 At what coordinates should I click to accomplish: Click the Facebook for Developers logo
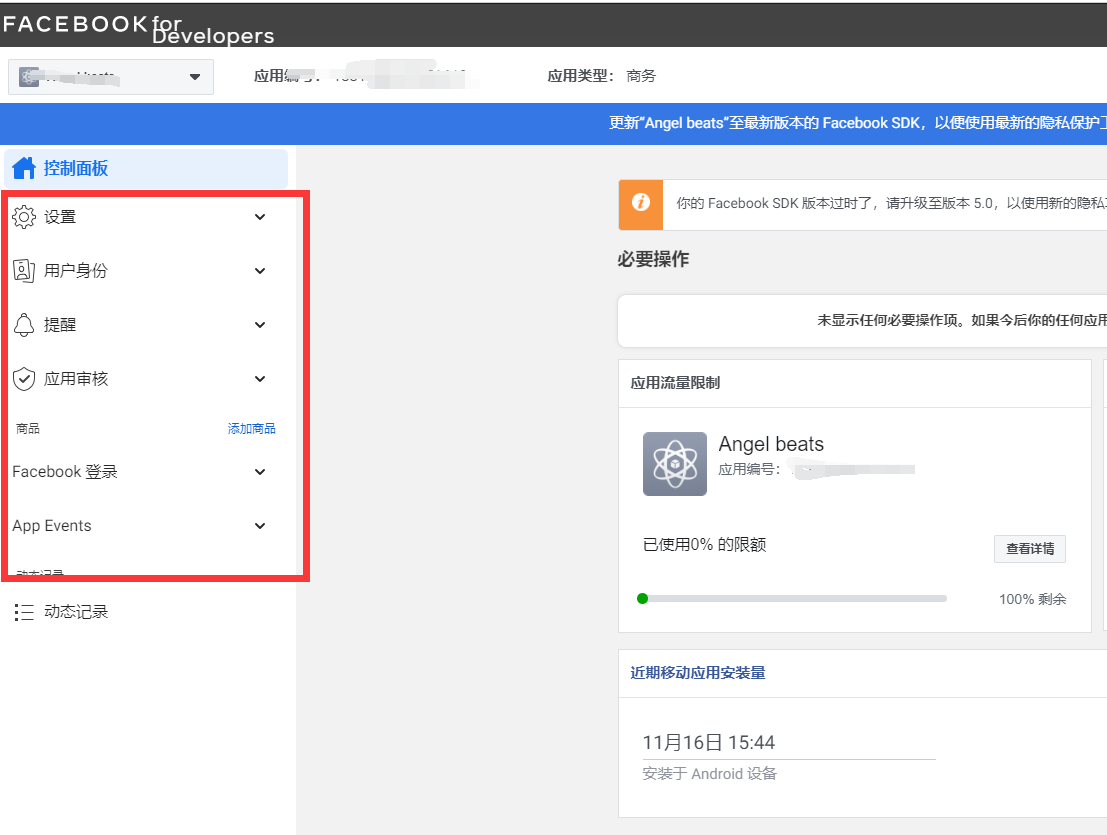[x=138, y=29]
